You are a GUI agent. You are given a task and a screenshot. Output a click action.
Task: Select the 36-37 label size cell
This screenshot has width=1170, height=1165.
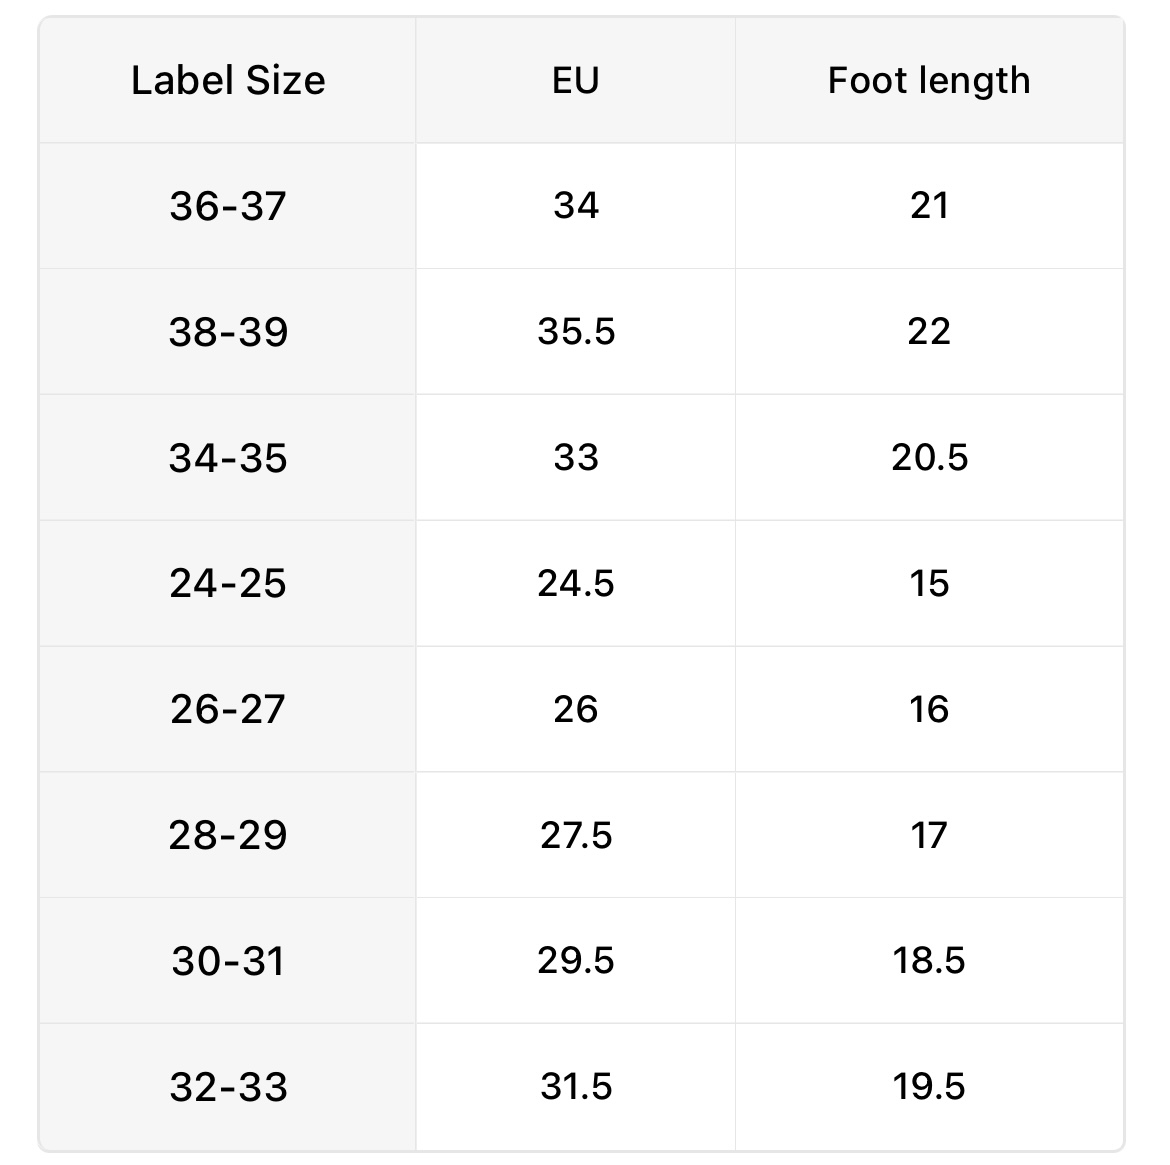pyautogui.click(x=228, y=206)
